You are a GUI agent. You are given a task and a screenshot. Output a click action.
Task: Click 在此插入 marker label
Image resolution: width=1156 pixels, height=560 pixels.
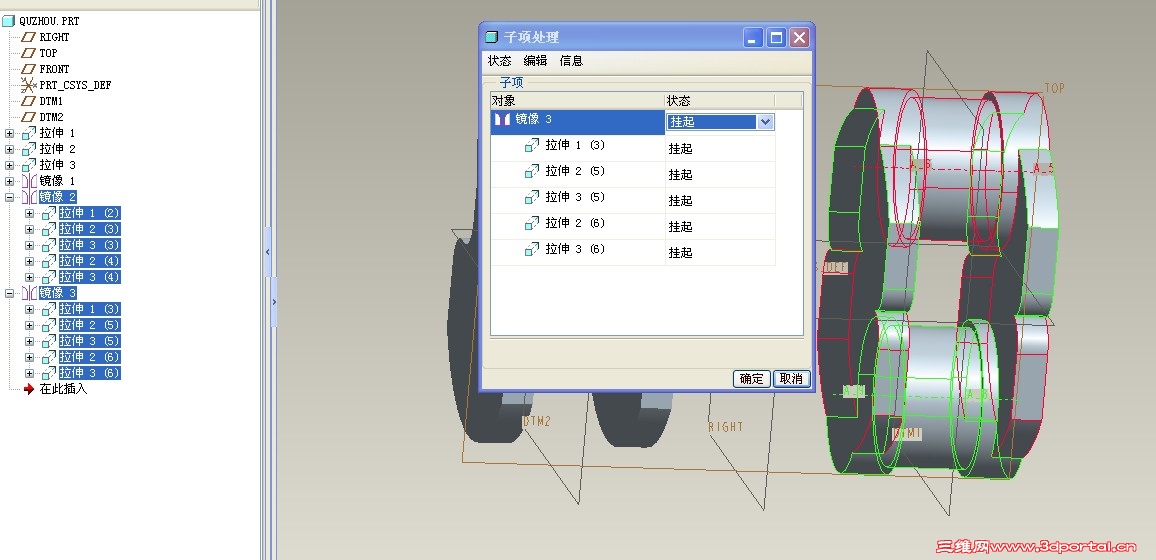[x=63, y=389]
